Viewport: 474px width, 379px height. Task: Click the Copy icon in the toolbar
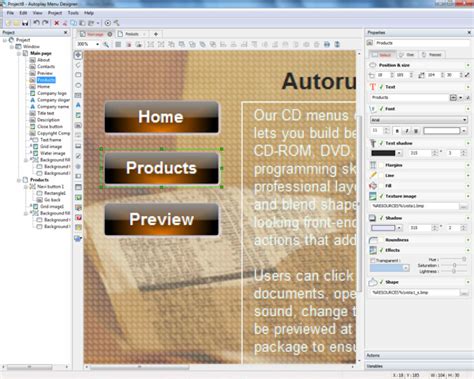73,23
